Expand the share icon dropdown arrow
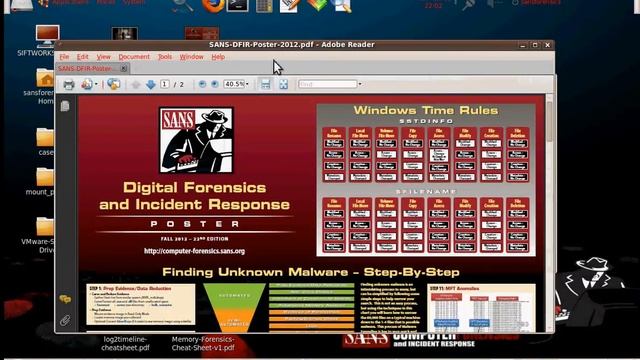Viewport: 640px width, 360px height. (x=96, y=84)
